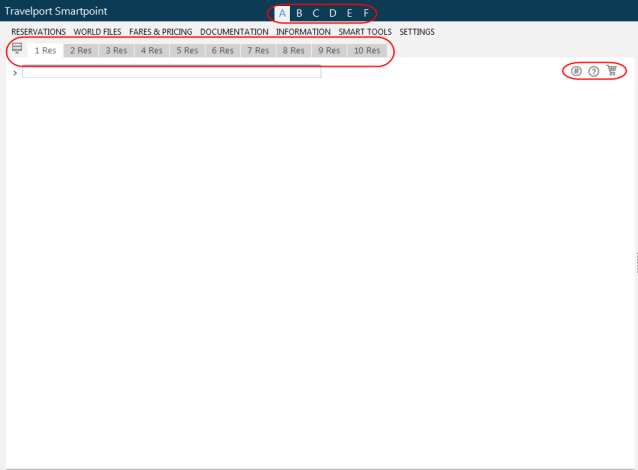The image size is (638, 470).
Task: Open the window layout monitor icon
Action: (17, 48)
